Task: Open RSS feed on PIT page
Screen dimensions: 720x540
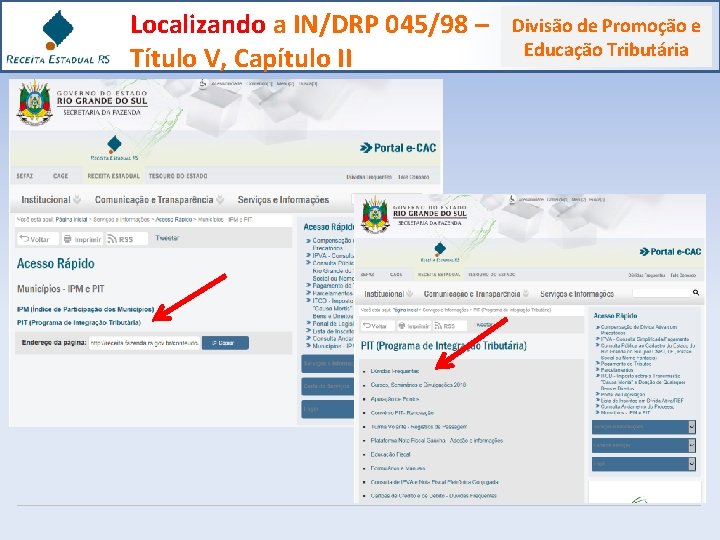Action: [x=450, y=326]
